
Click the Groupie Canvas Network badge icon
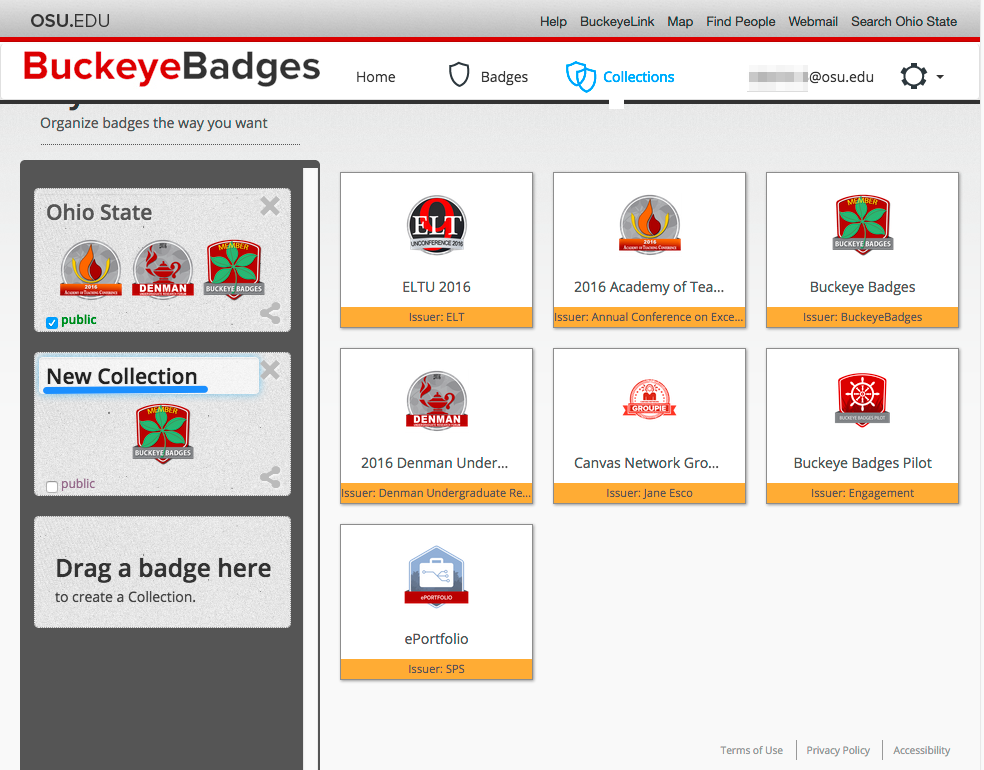pyautogui.click(x=650, y=399)
